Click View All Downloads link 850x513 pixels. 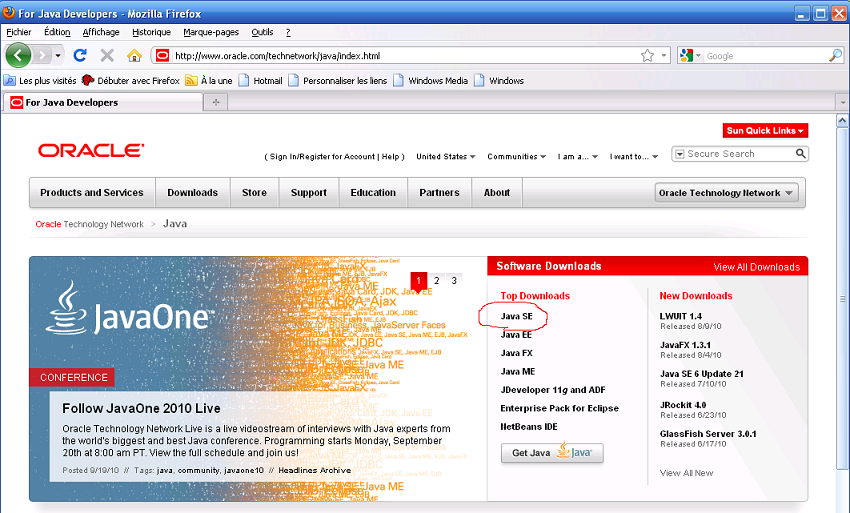point(756,267)
